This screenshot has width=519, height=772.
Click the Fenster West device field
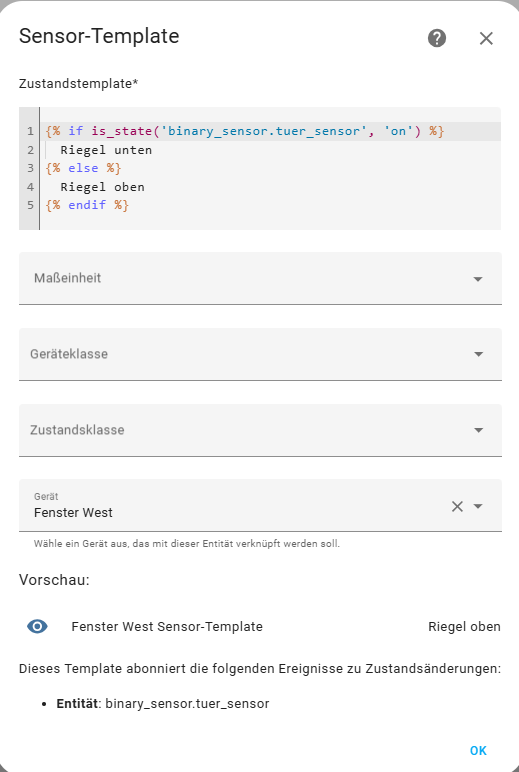pos(260,505)
